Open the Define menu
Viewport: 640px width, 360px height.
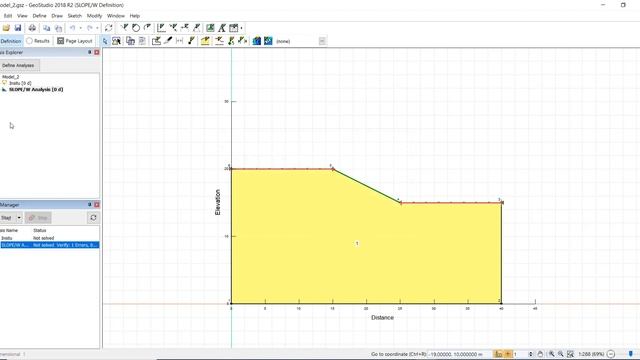pyautogui.click(x=39, y=16)
